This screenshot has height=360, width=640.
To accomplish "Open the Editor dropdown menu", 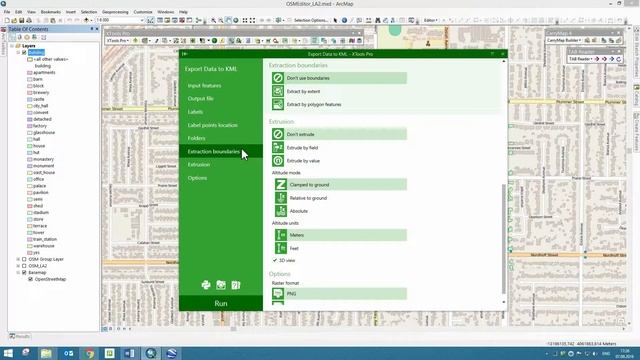I will pos(431,20).
